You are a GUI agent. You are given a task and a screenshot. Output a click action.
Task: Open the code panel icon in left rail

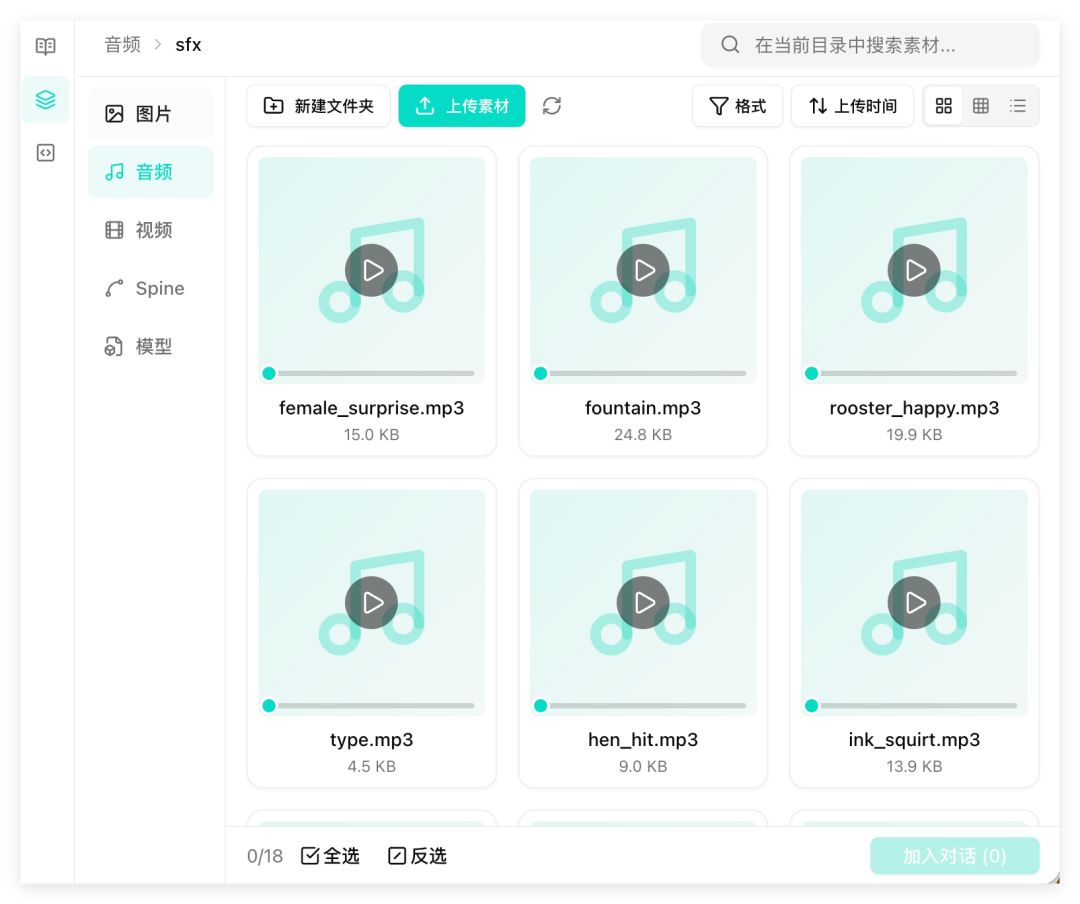(x=45, y=152)
